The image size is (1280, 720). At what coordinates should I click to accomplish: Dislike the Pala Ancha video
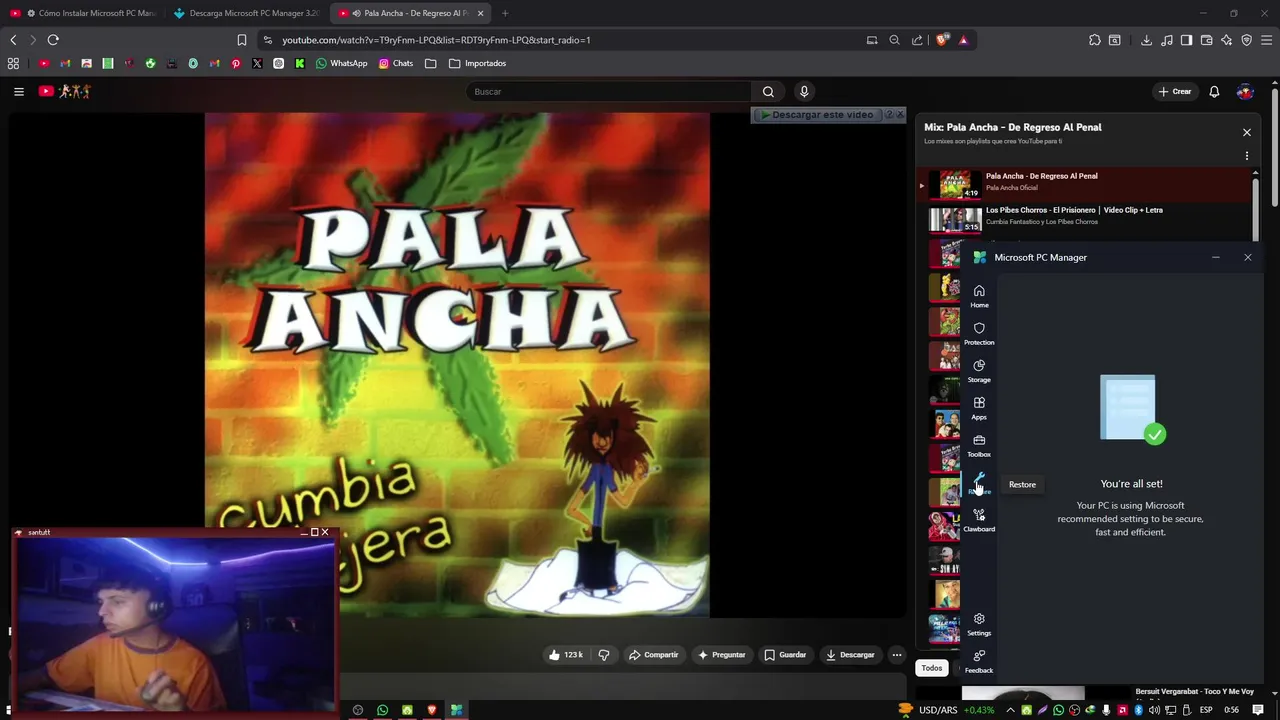click(x=604, y=655)
